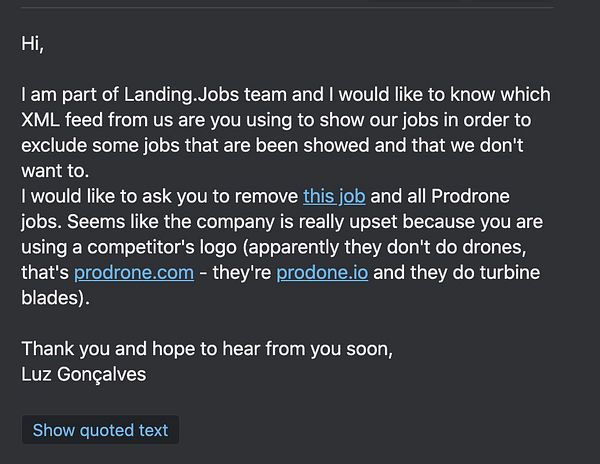Click the "Hi," greeting line
This screenshot has height=464, width=600.
point(33,44)
